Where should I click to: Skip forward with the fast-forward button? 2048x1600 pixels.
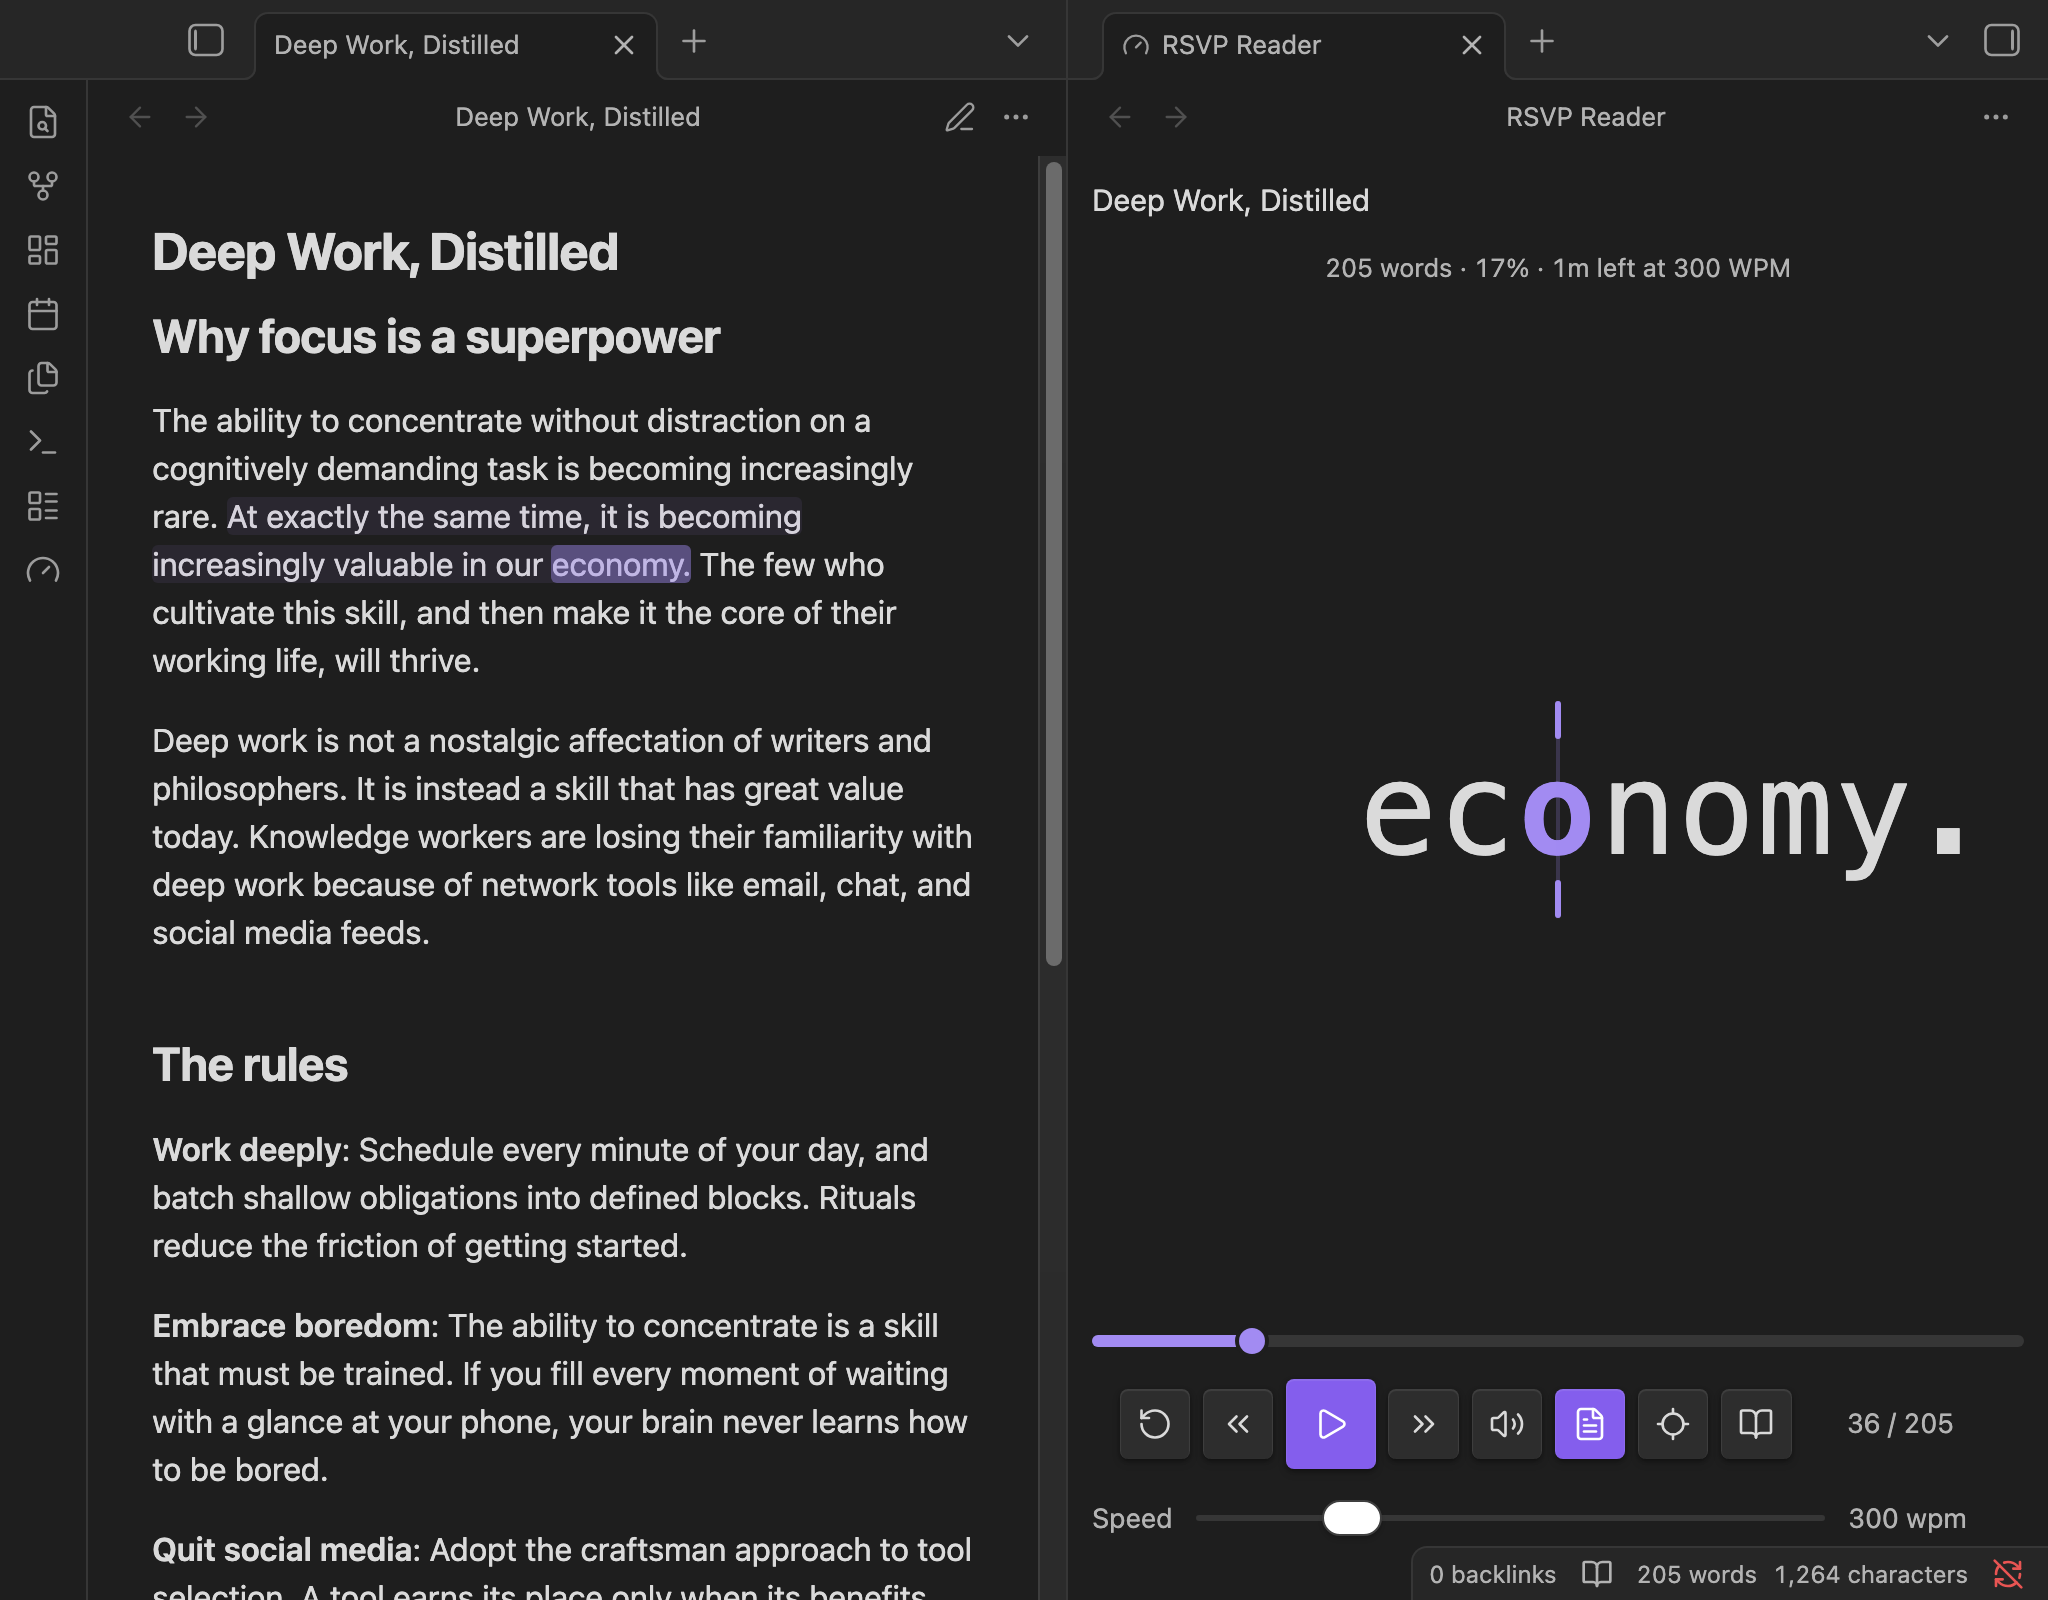(x=1423, y=1424)
